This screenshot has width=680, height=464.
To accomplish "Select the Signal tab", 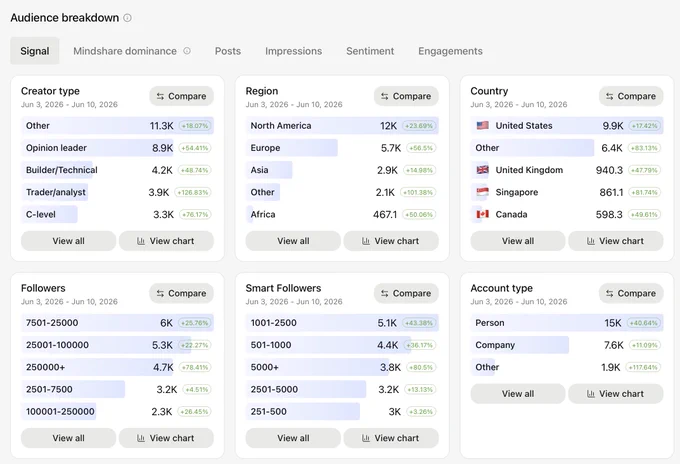I will (x=35, y=51).
